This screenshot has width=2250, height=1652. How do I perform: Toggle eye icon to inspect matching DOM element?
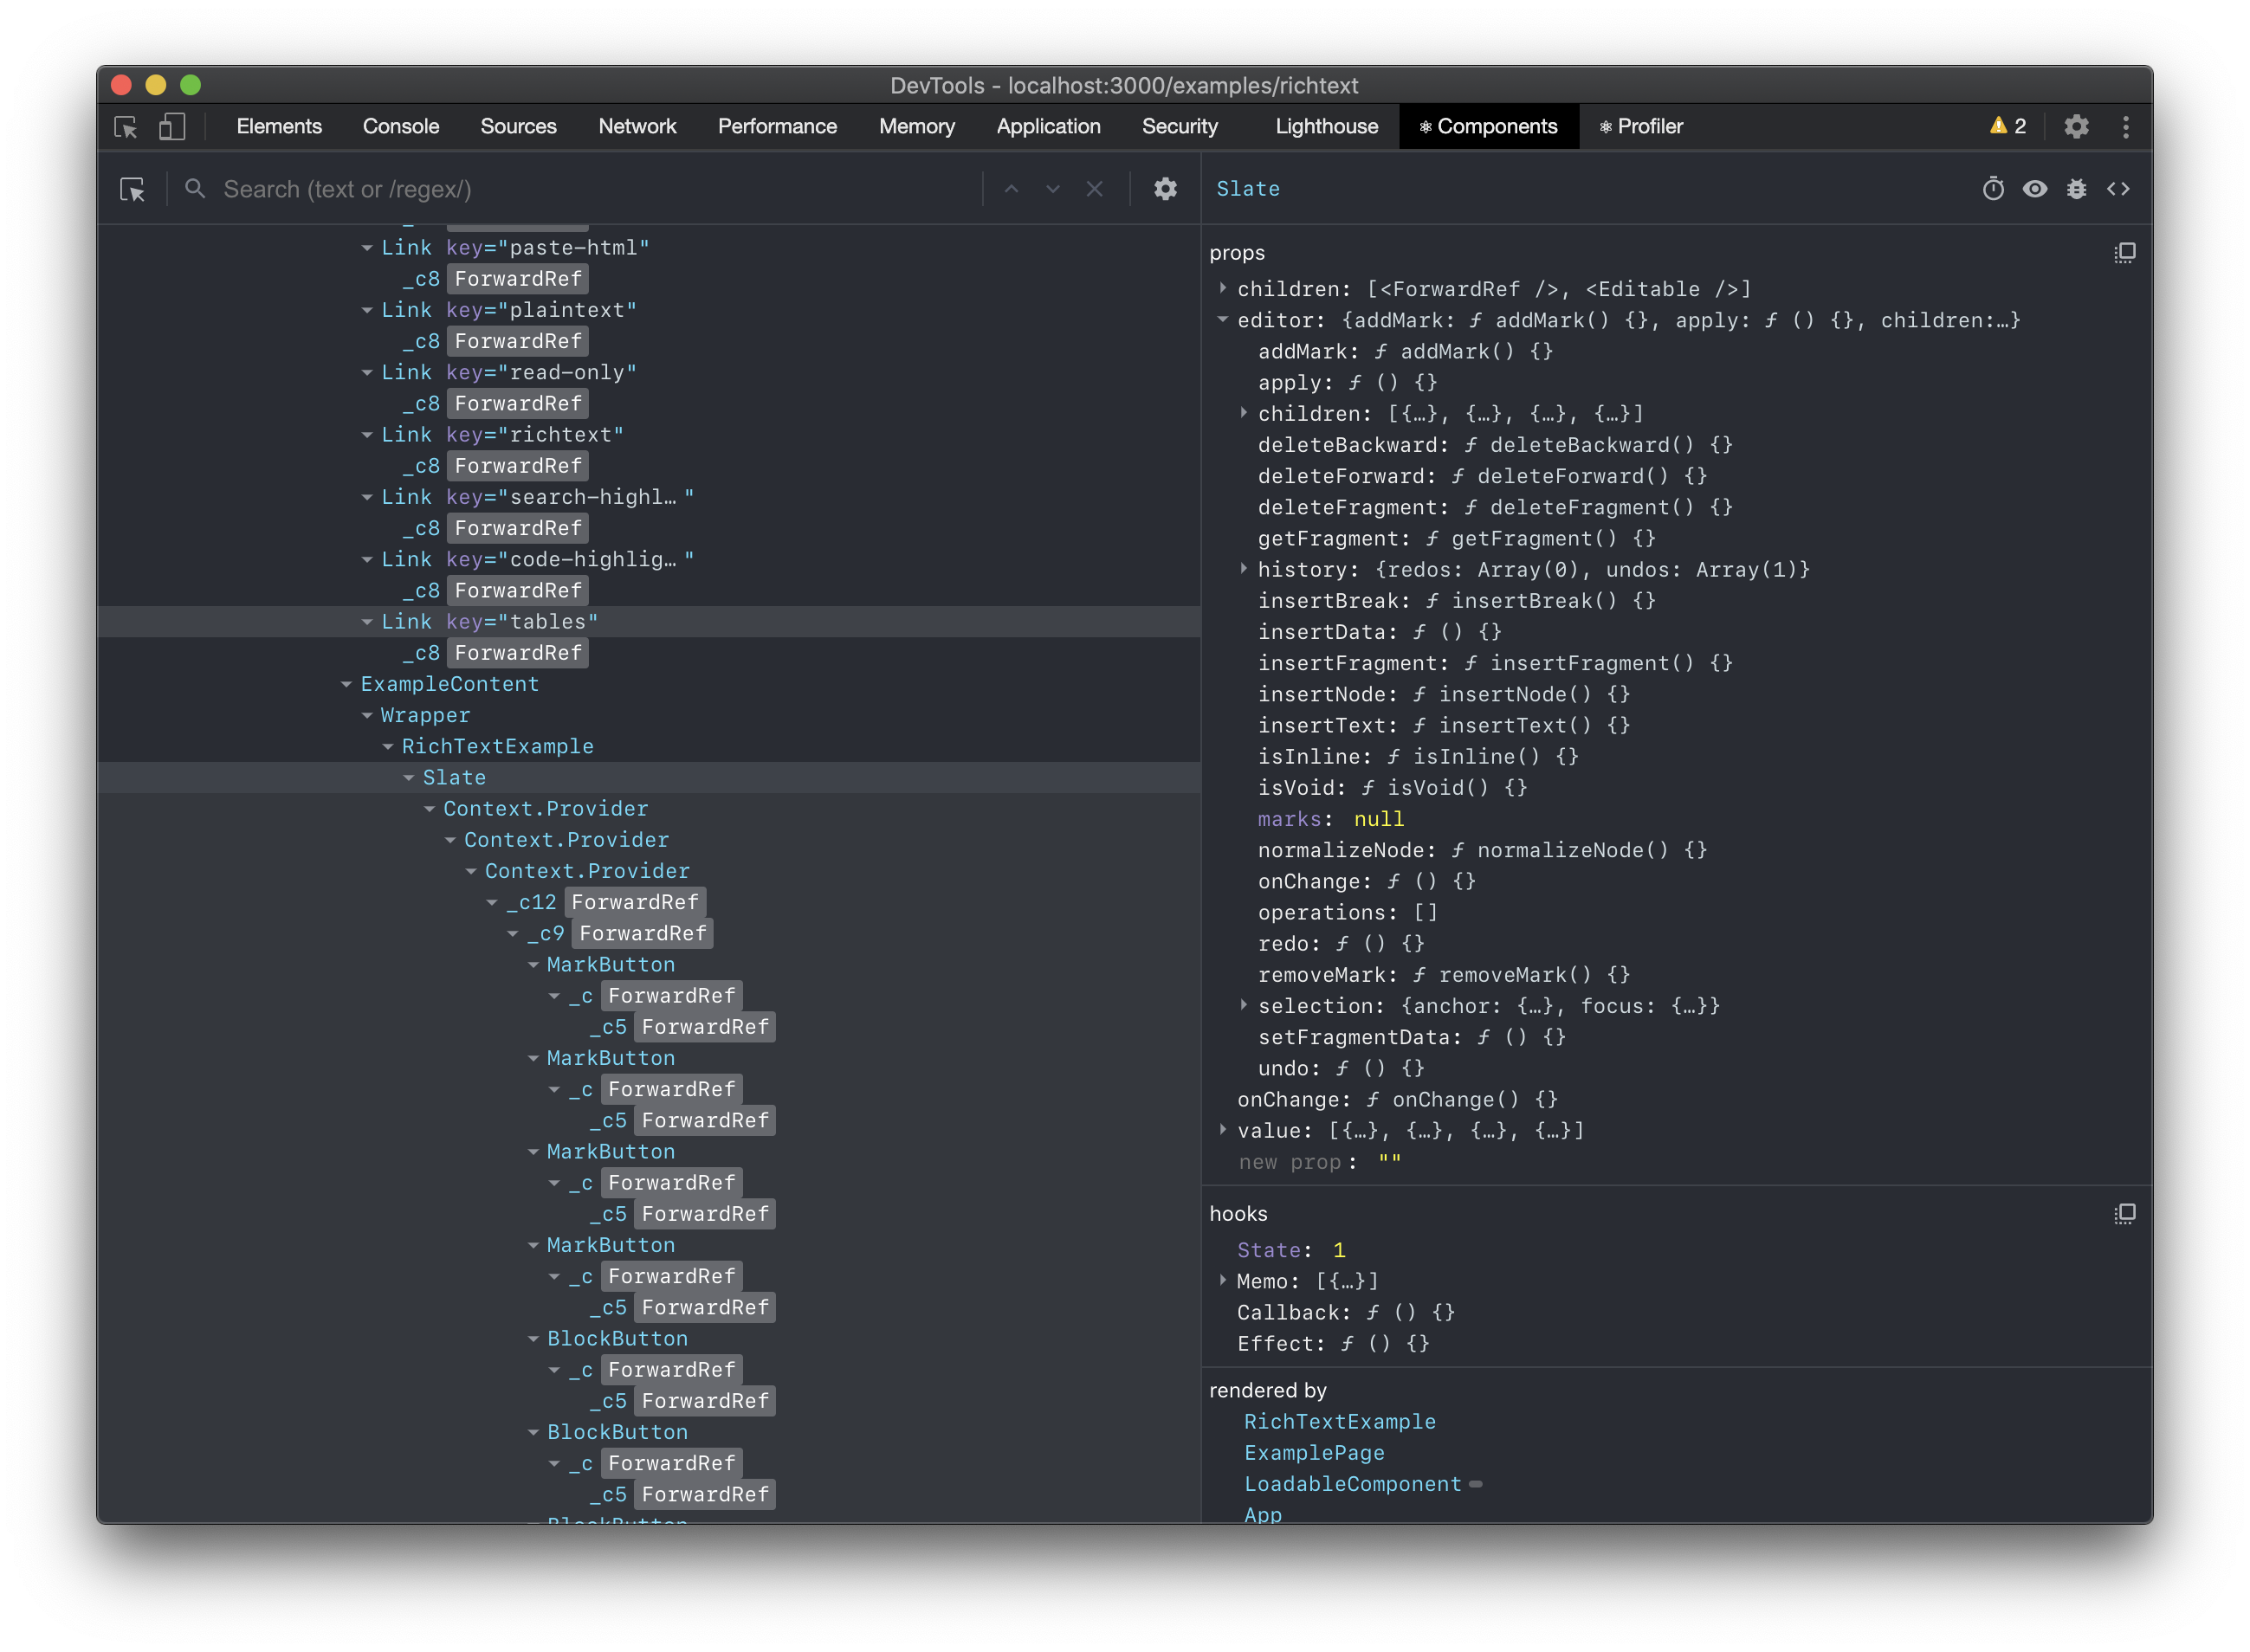pos(2034,189)
